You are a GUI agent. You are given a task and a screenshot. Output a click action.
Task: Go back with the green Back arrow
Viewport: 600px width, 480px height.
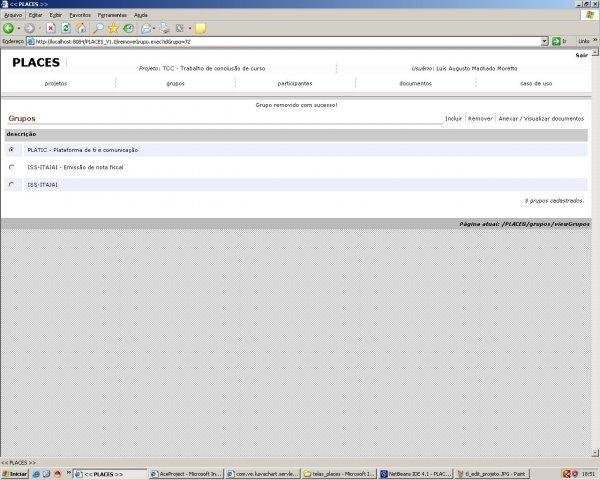coord(8,28)
